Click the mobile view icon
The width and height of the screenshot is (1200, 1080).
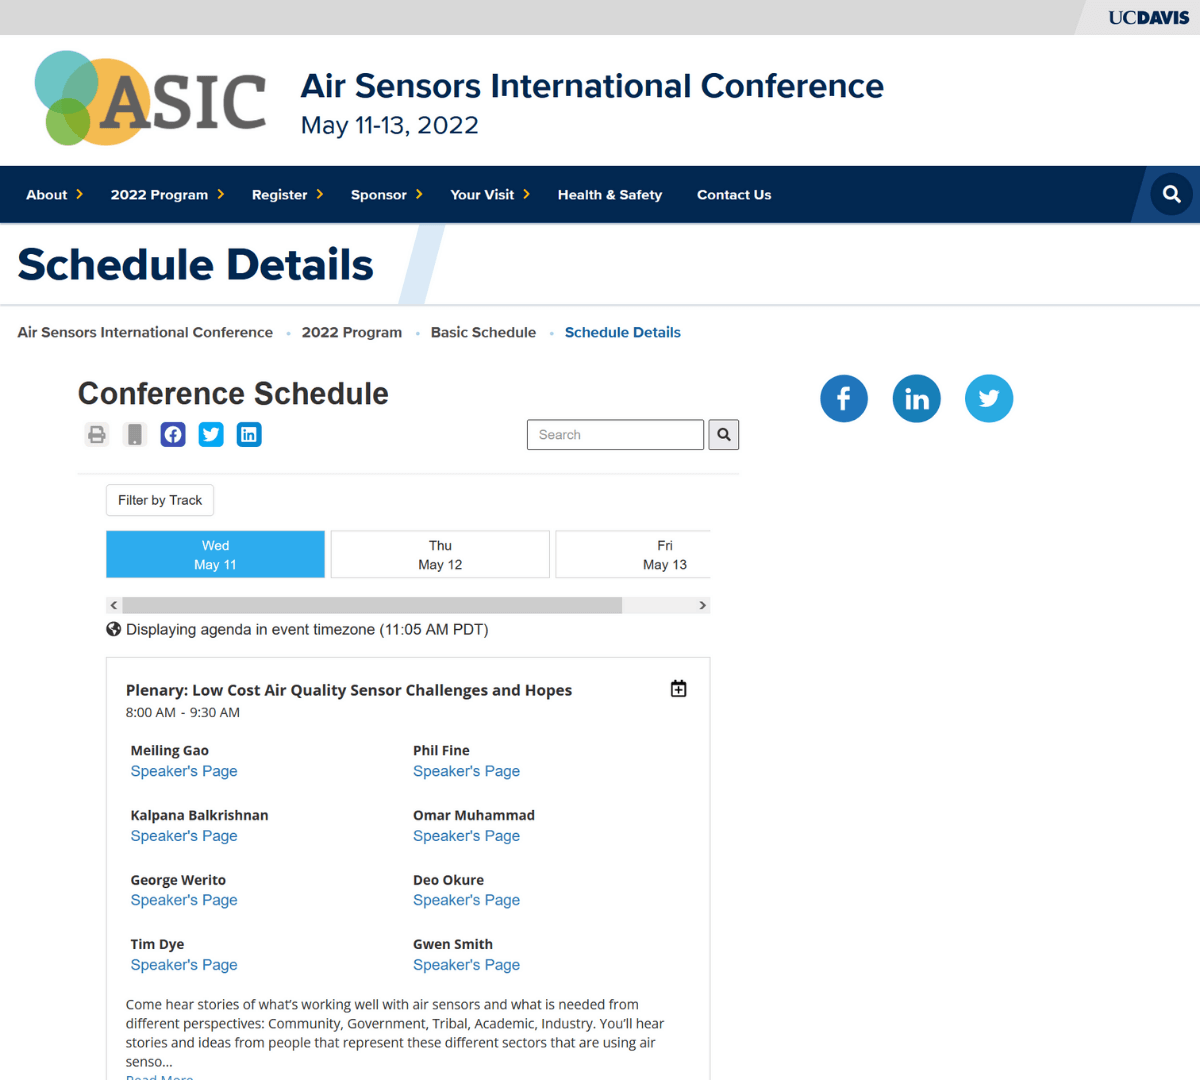(135, 434)
